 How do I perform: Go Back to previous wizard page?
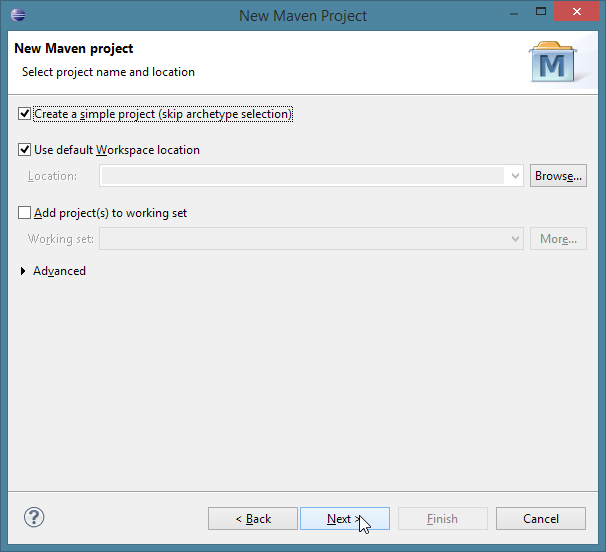click(x=253, y=518)
